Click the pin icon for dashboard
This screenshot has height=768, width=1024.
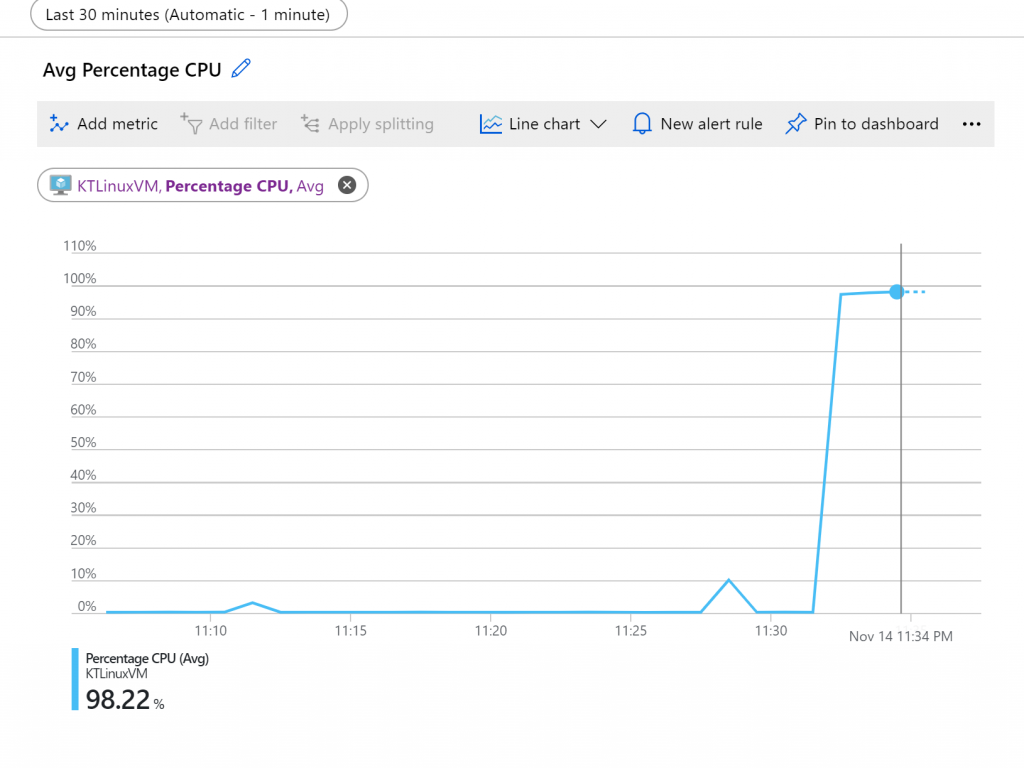click(x=796, y=124)
